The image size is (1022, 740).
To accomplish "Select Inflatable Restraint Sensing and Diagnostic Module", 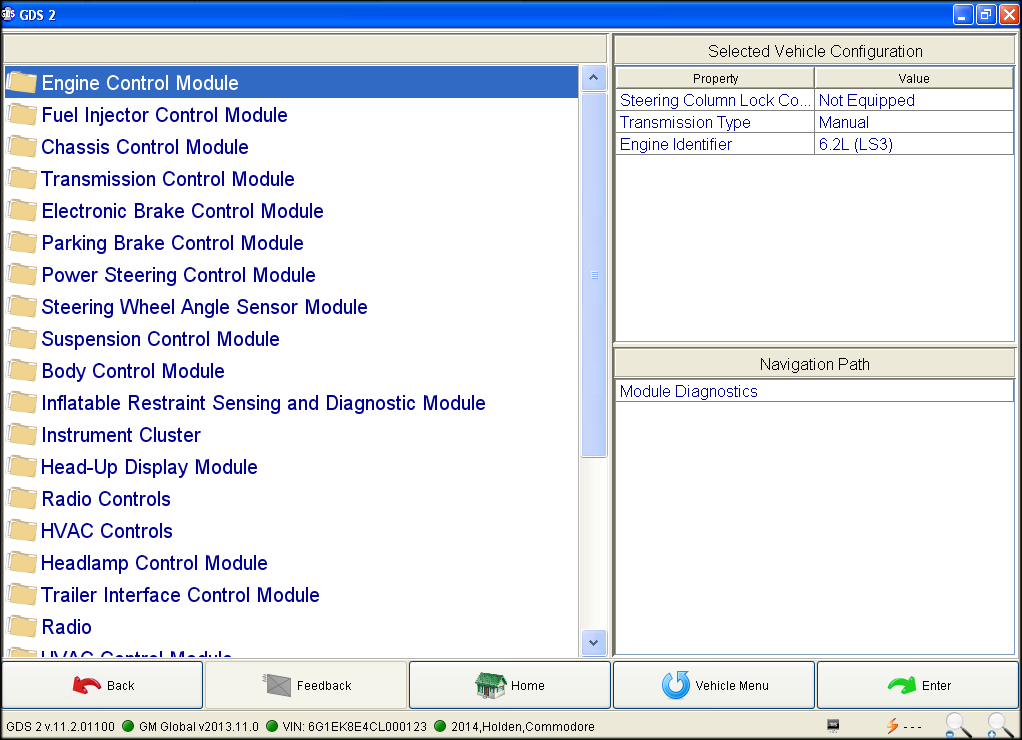I will [263, 402].
